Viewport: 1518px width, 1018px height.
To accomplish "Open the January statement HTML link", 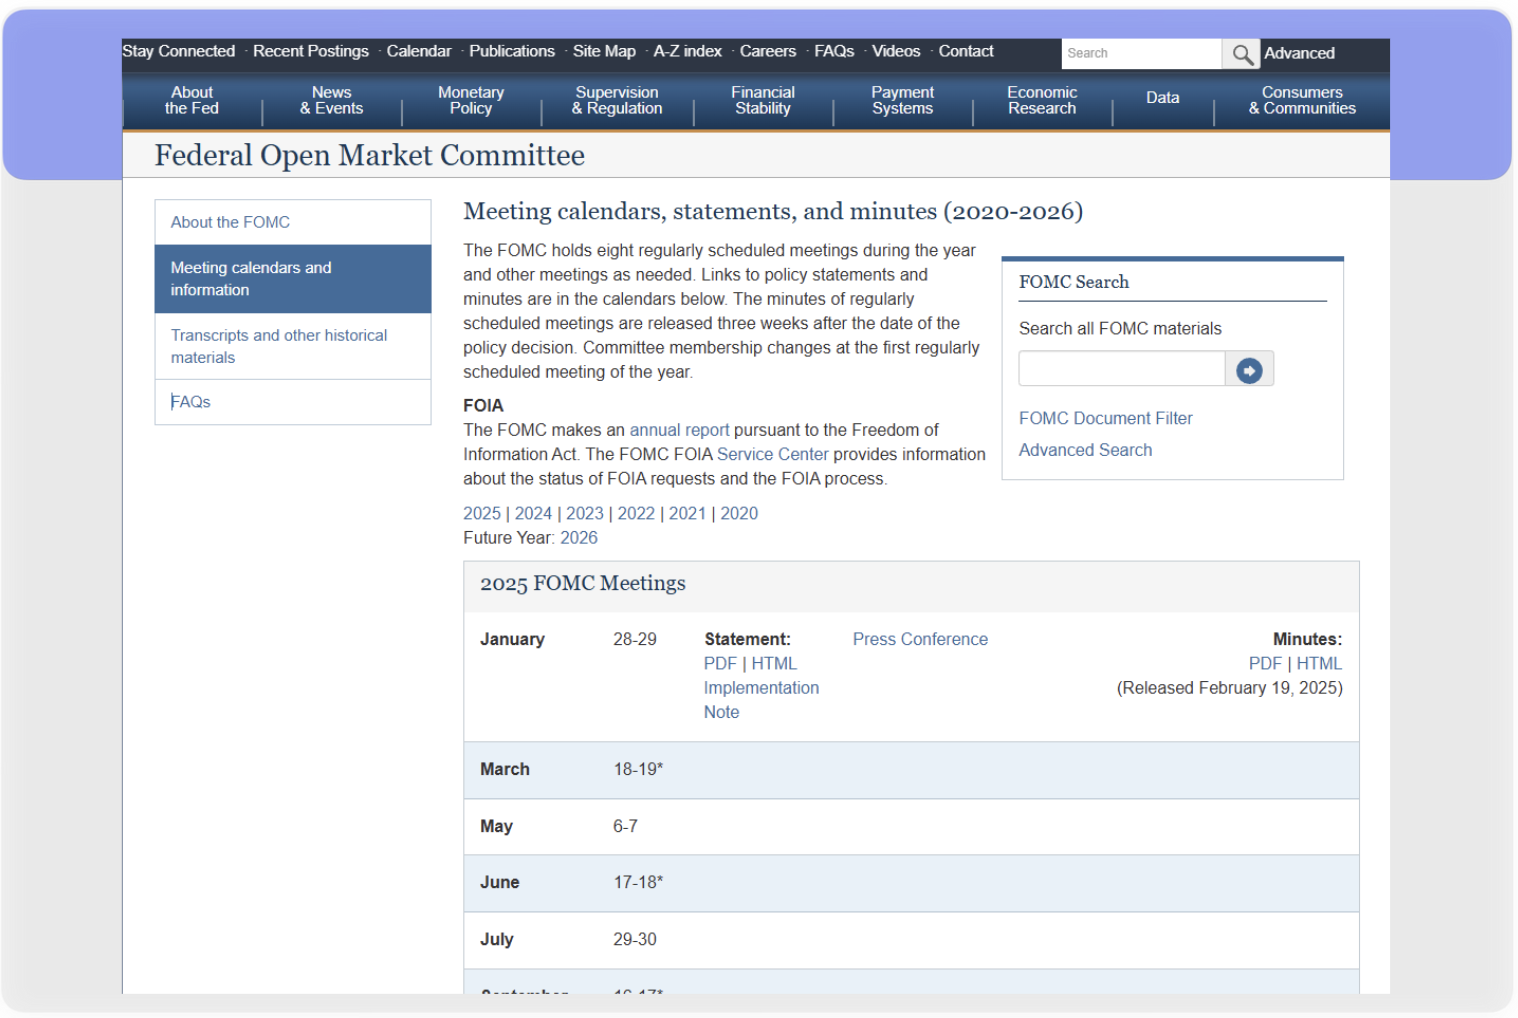I will [x=774, y=664].
